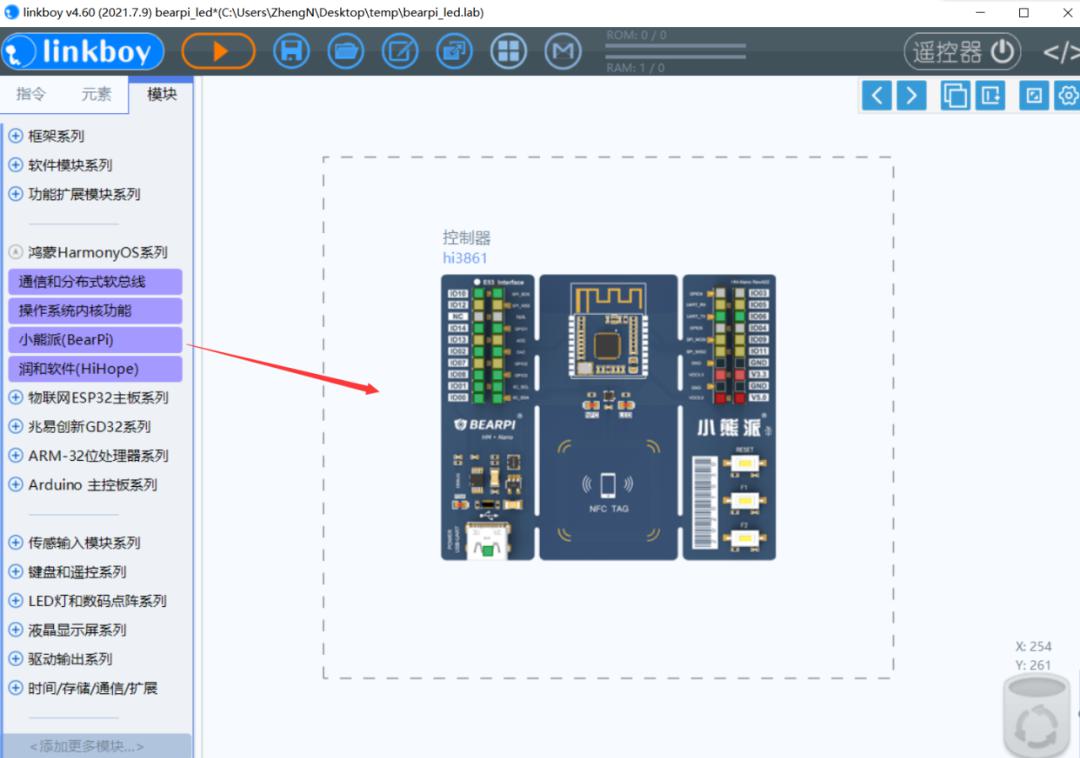
Task: Go forward with the right arrow button
Action: pos(911,96)
